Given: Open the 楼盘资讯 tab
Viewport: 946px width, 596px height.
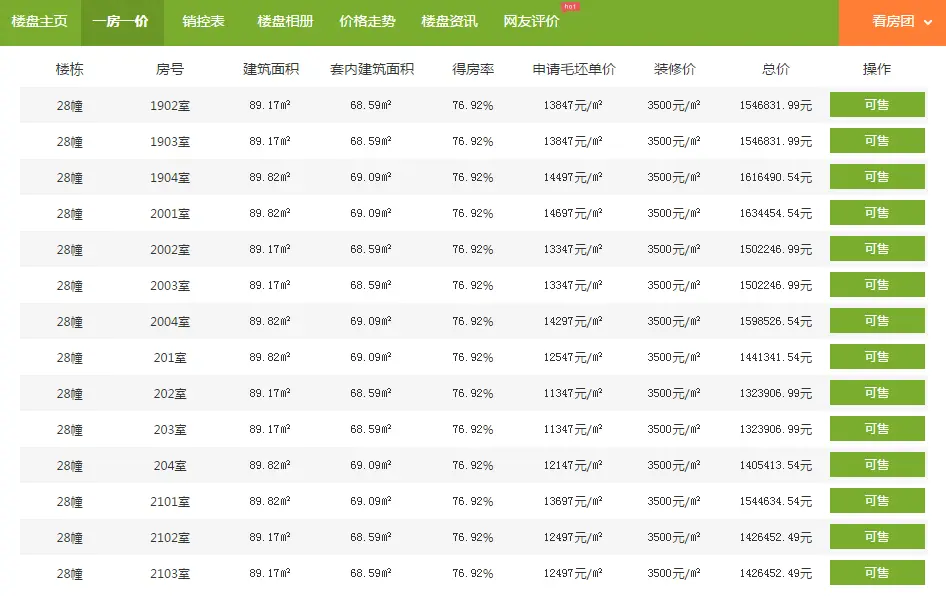Looking at the screenshot, I should click(449, 22).
